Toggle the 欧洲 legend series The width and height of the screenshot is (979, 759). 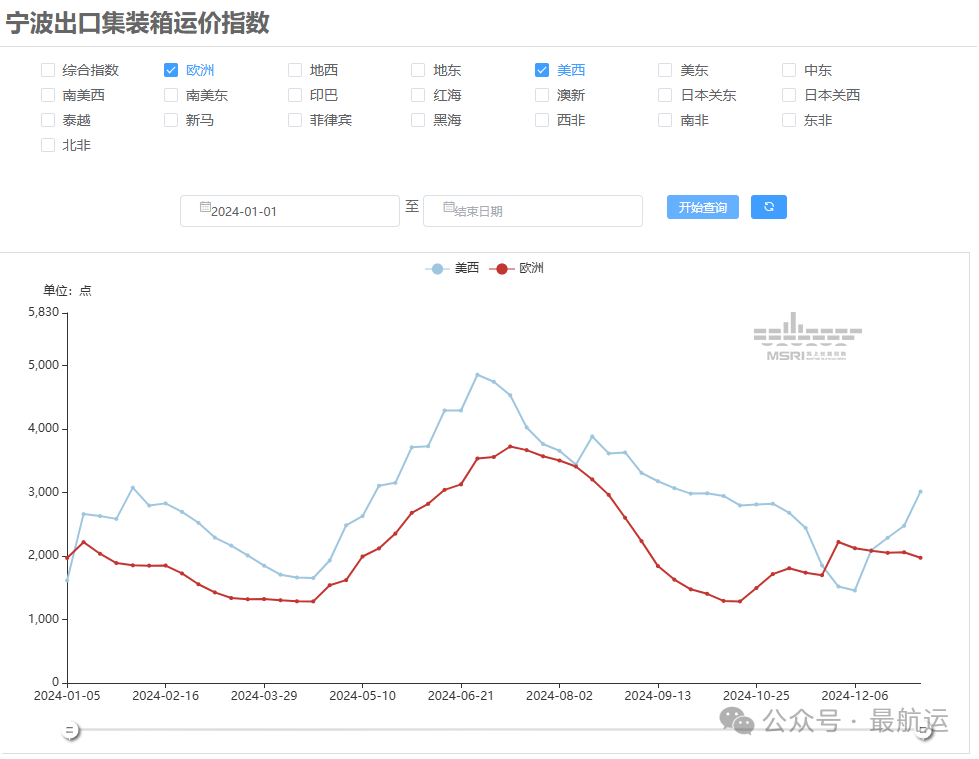click(516, 268)
